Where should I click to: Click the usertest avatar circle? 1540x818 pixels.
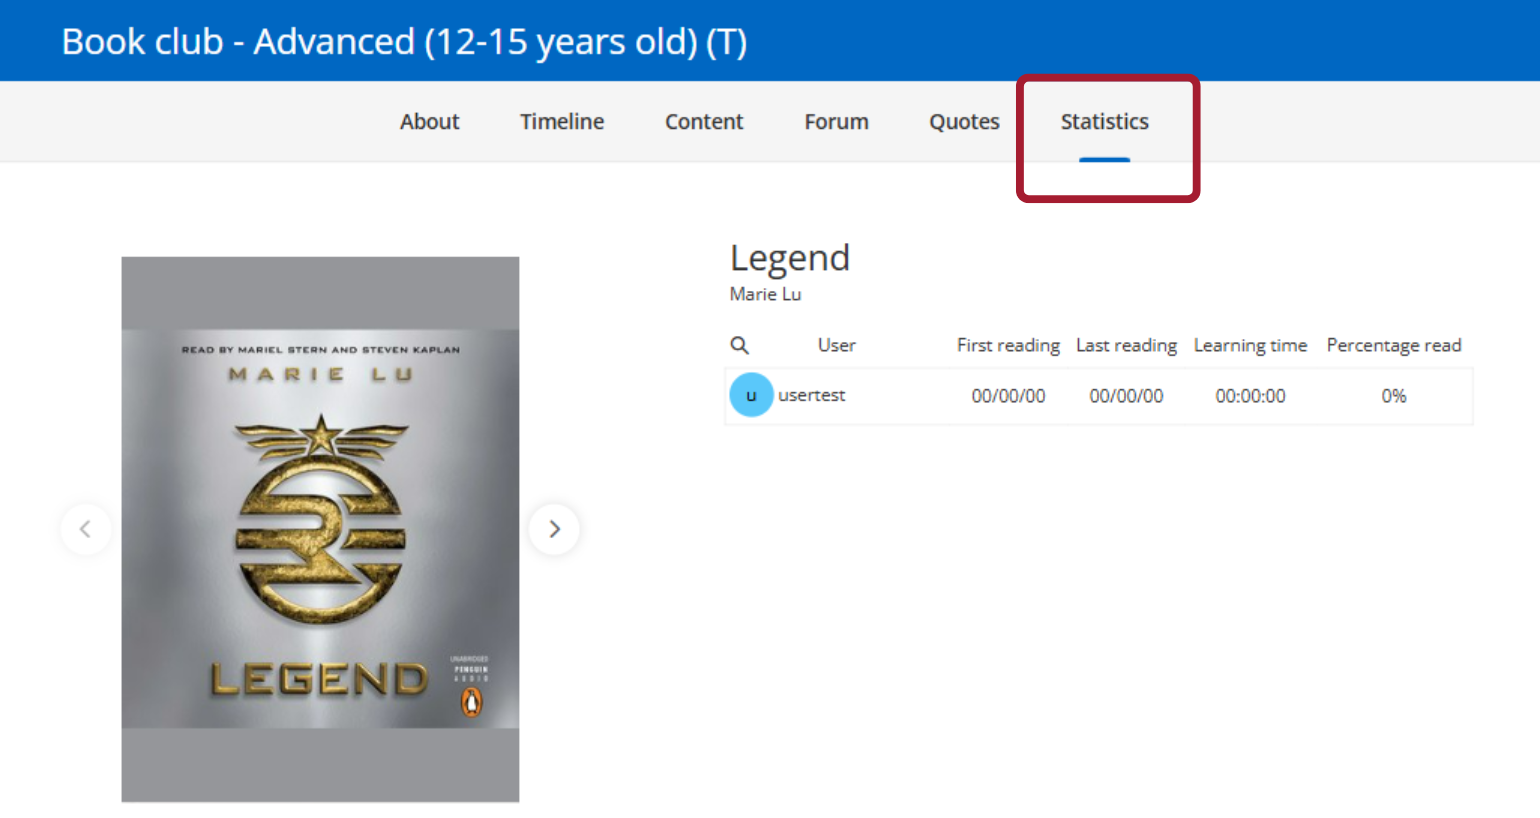751,395
